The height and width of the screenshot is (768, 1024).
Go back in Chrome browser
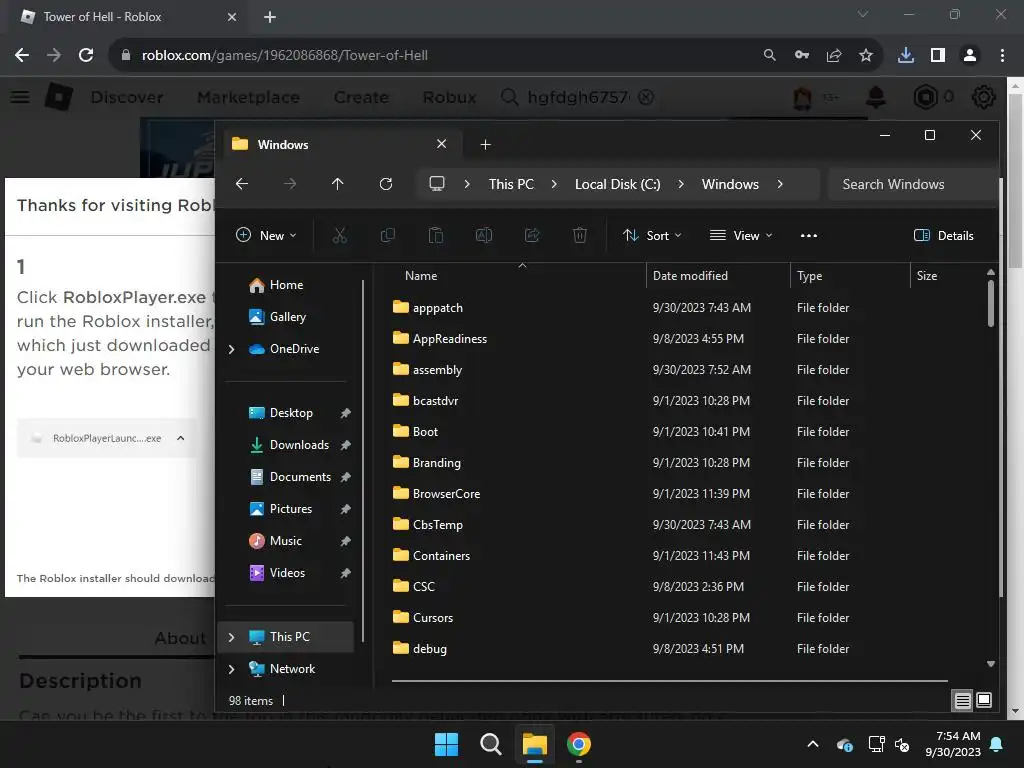point(22,56)
